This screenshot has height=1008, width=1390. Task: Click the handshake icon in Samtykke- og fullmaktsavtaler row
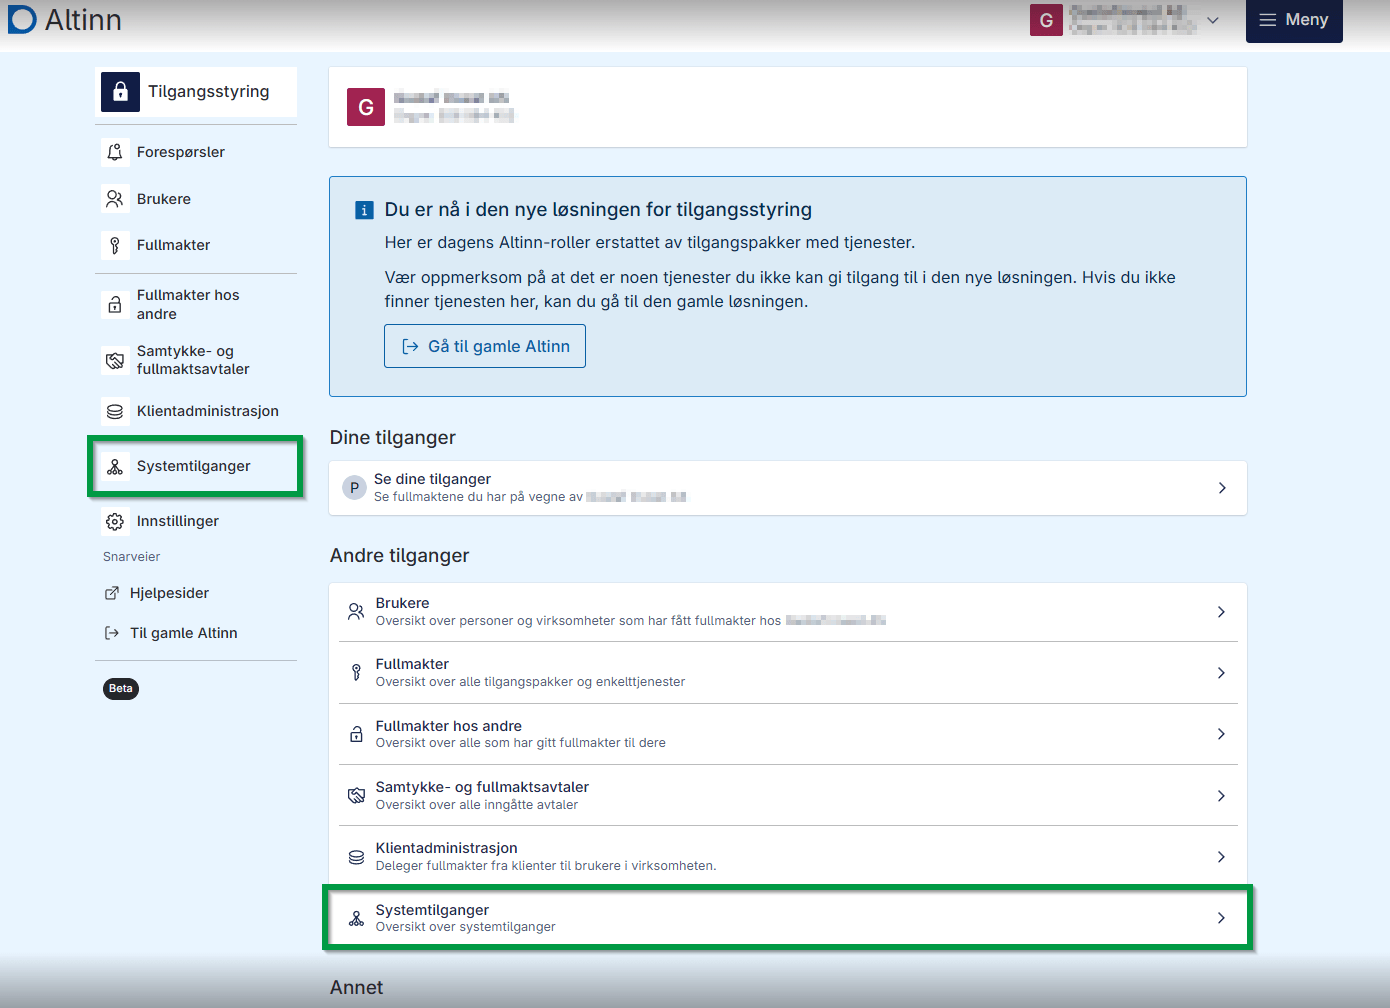(356, 796)
